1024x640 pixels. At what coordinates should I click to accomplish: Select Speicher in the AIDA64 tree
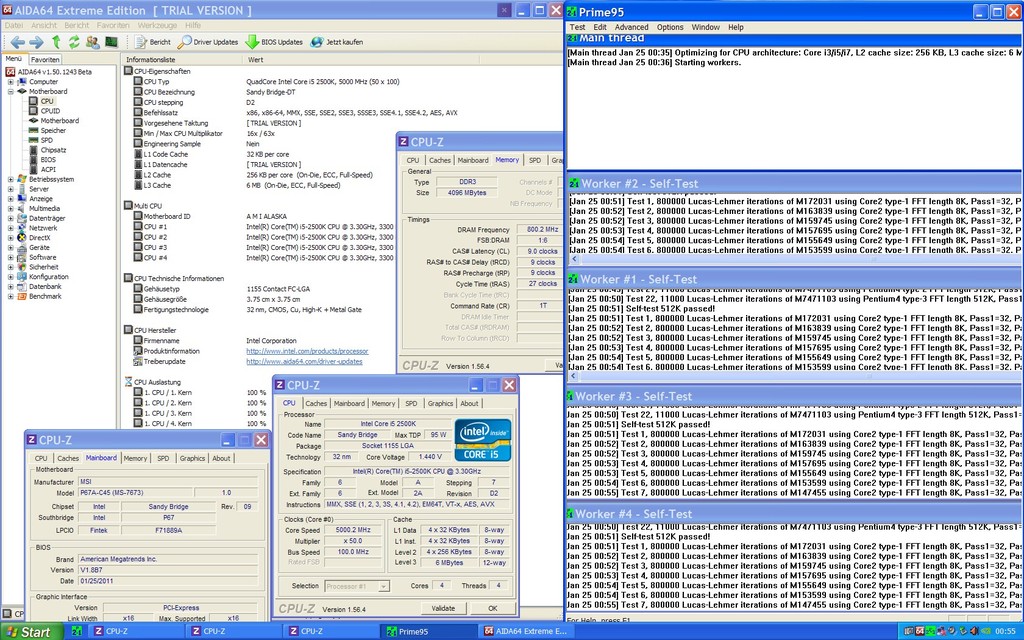tap(53, 131)
